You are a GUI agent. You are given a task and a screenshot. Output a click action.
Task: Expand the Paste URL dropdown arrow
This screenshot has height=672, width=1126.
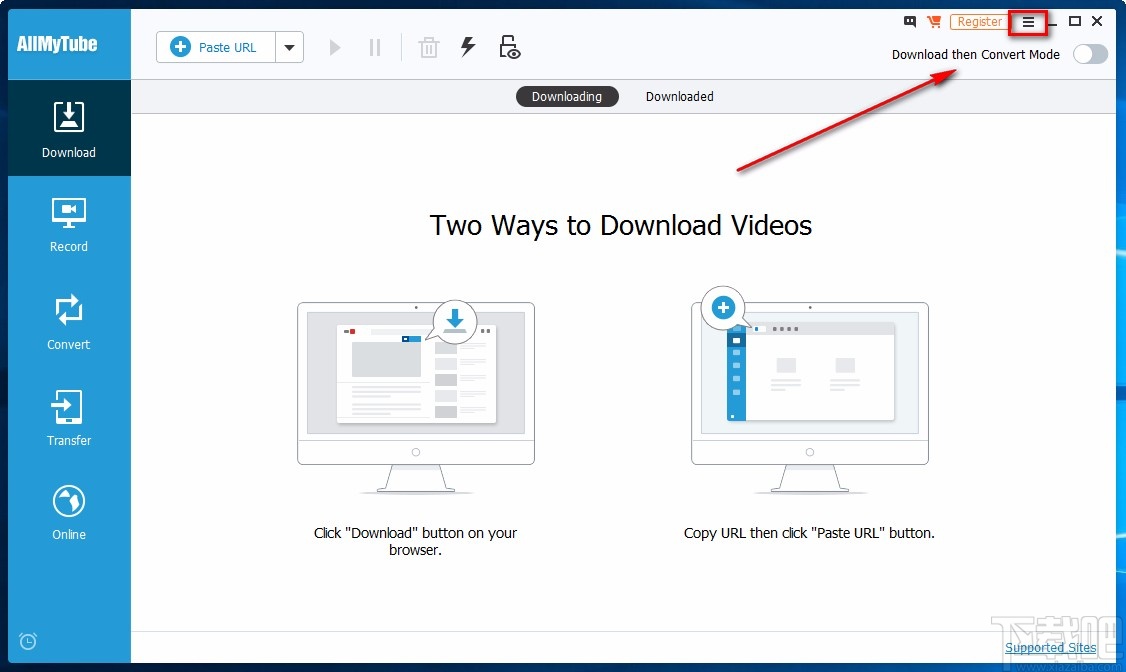pyautogui.click(x=289, y=47)
